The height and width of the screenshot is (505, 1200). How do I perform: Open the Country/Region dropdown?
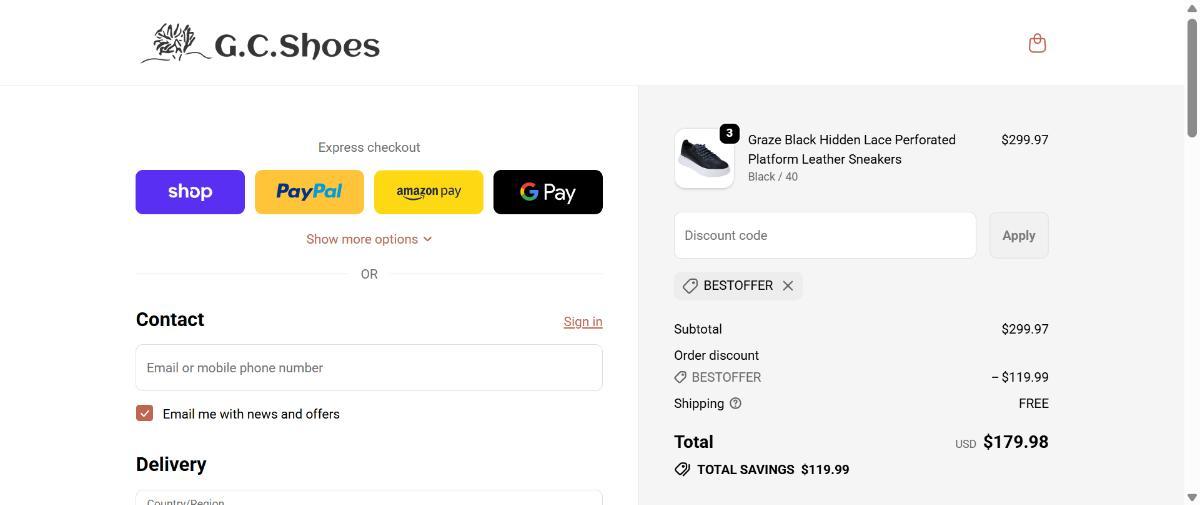[x=369, y=498]
